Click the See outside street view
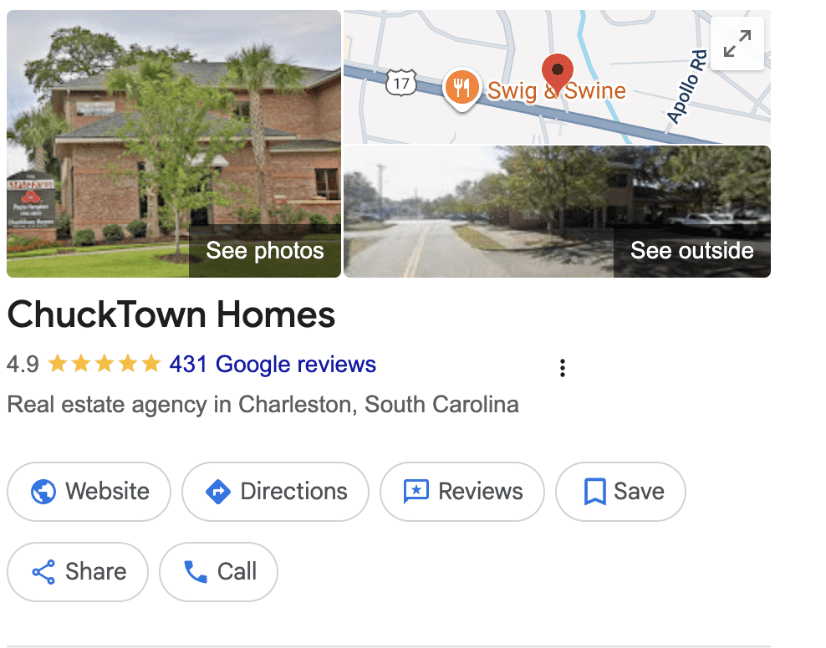 coord(692,251)
